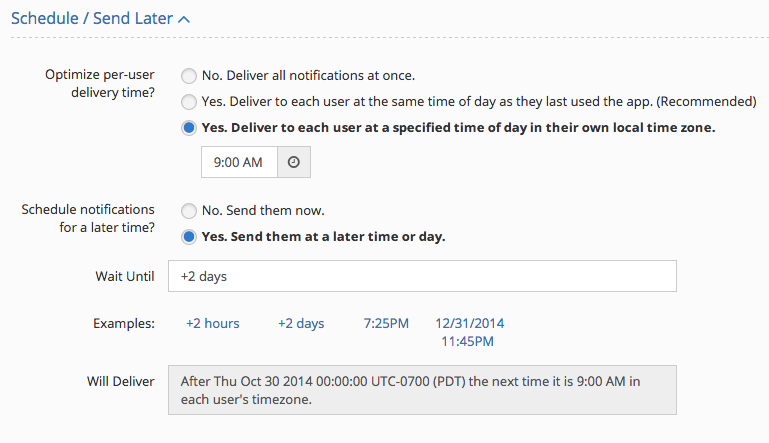Click the 'Wait Until' field label
The width and height of the screenshot is (769, 443).
(x=125, y=276)
